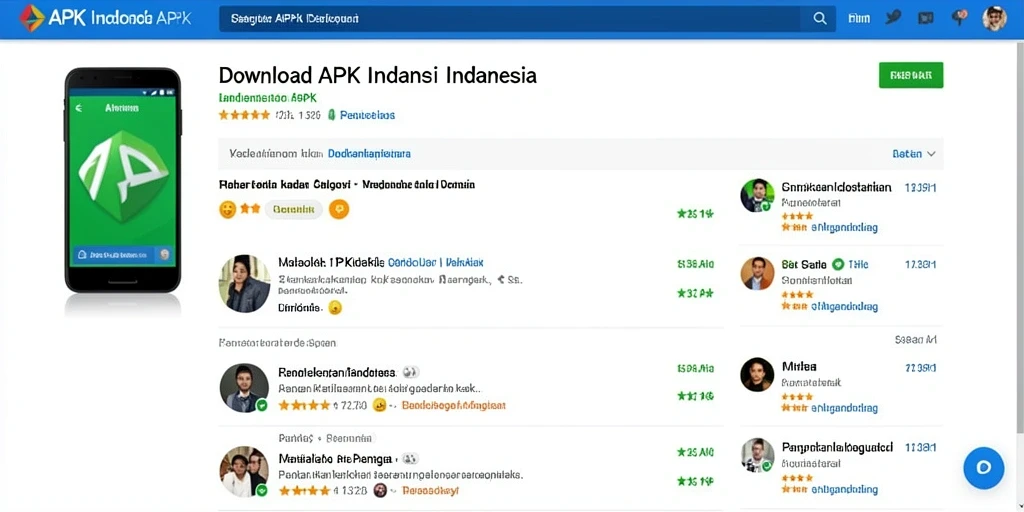Open the Twitter bird icon in header
Image resolution: width=1024 pixels, height=512 pixels.
coord(893,18)
